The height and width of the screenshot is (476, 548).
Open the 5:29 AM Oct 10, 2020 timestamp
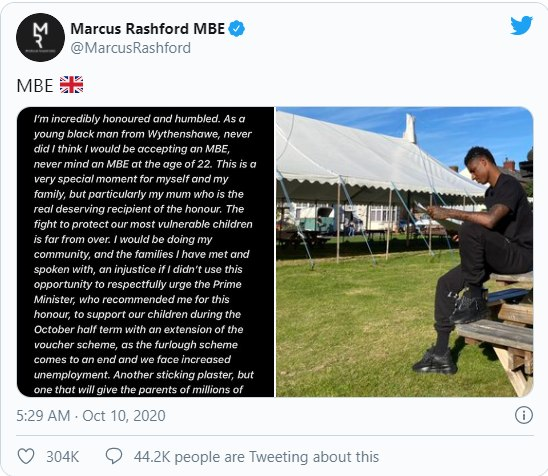click(91, 416)
